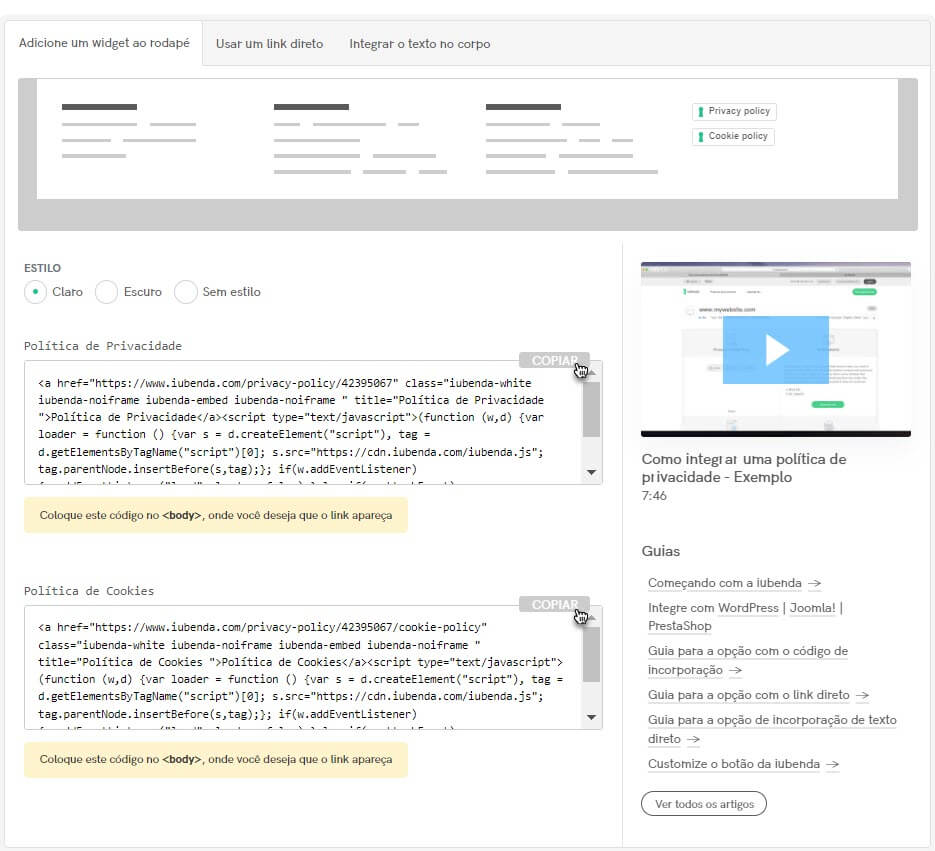The width and height of the screenshot is (935, 851).
Task: Copy the Política de Cookies code
Action: click(x=554, y=605)
